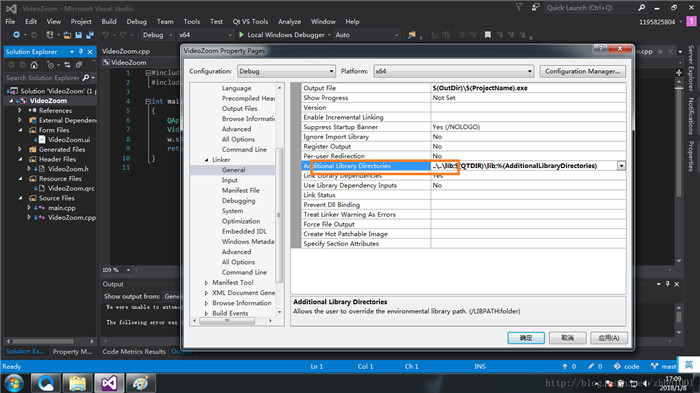Viewport: 700px width, 393px height.
Task: Click the Solution Explorer search magnifier icon
Action: point(86,78)
